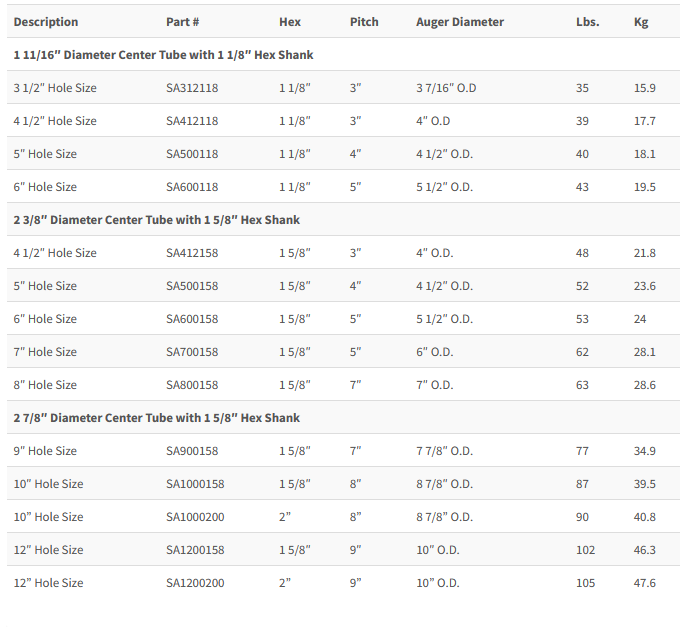Select part number SA1200200

point(195,583)
